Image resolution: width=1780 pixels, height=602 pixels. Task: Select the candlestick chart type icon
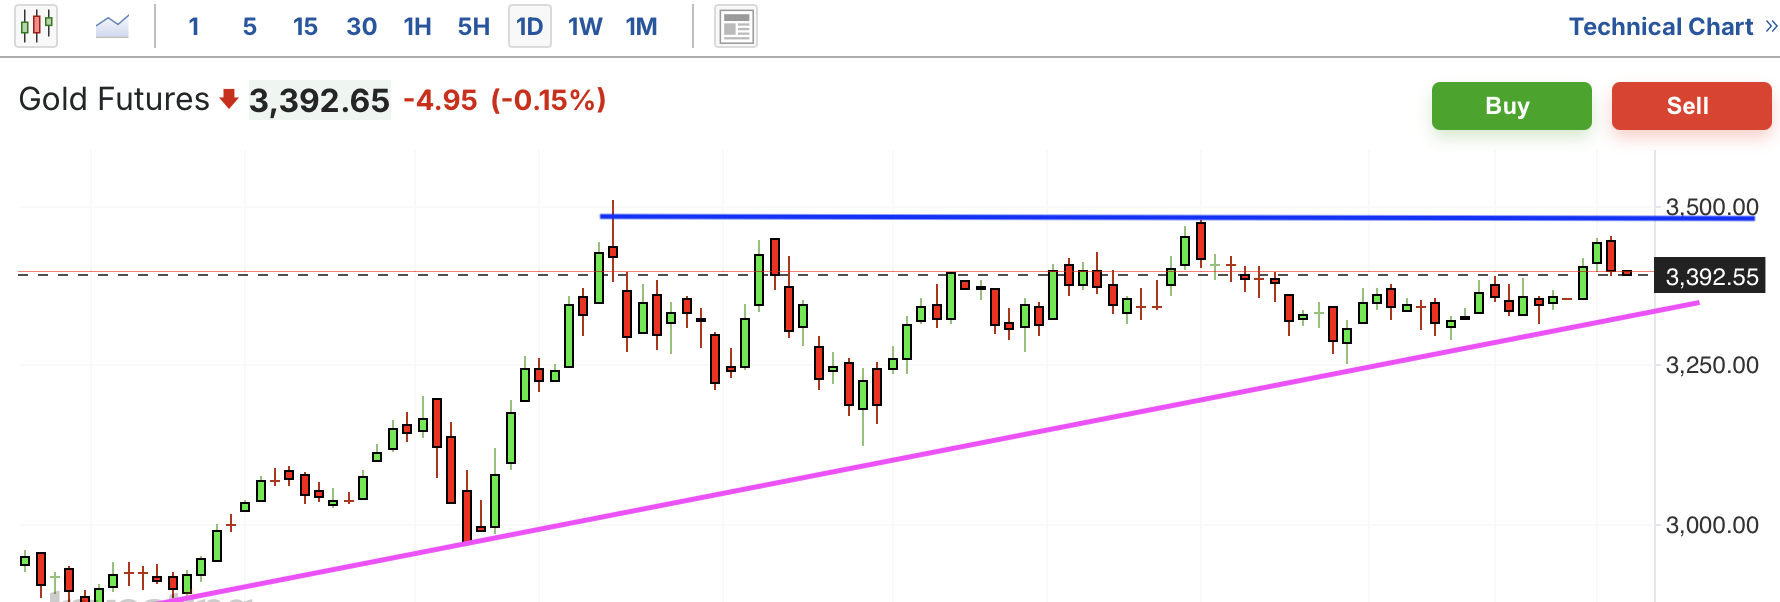point(36,26)
